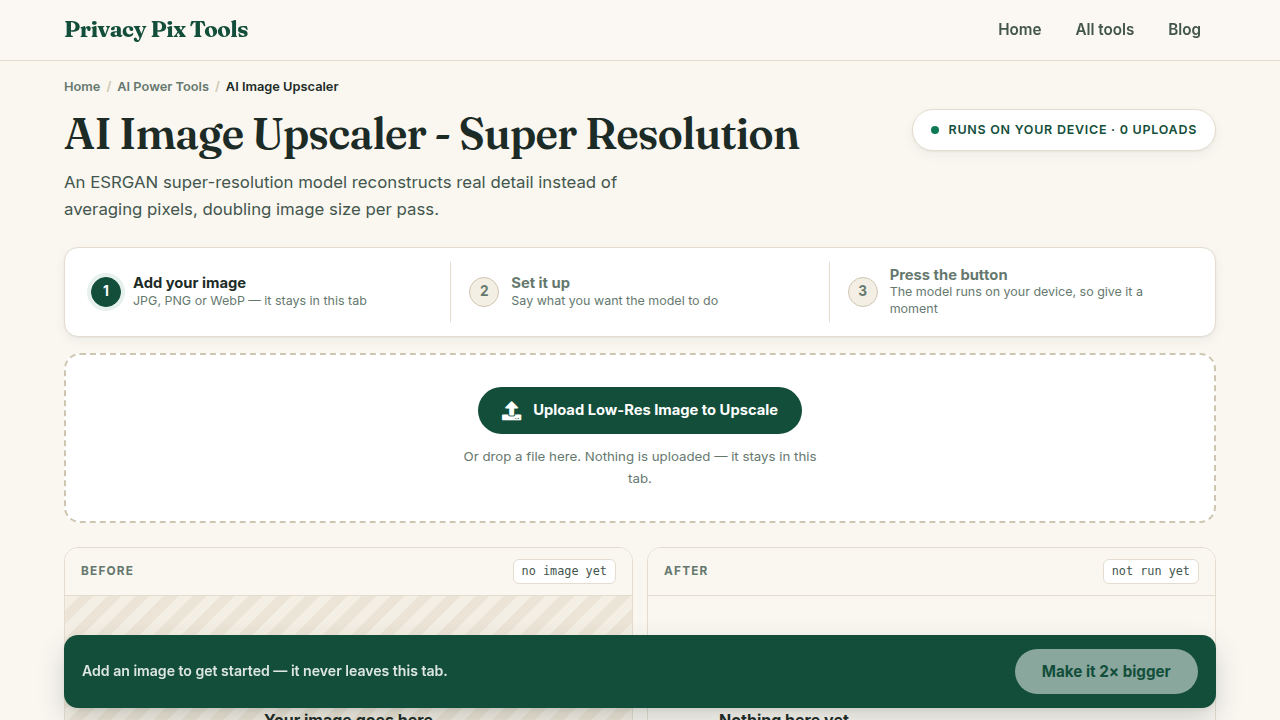
Task: Click the page heading 'AI Image Upscaler - Super Resolution'
Action: pyautogui.click(x=432, y=135)
